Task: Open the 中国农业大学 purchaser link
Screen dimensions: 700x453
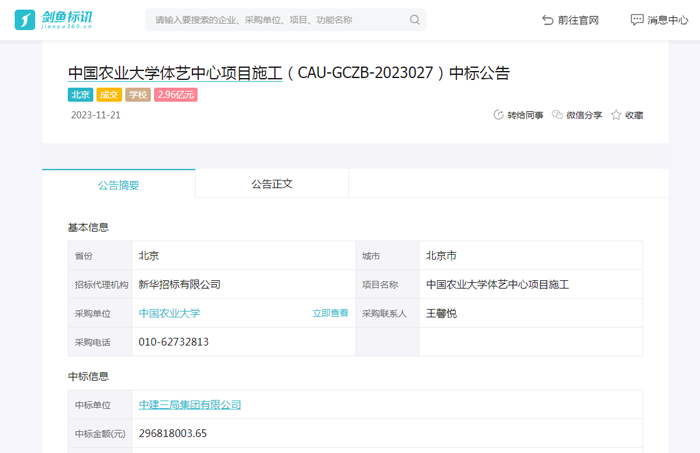Action: [170, 313]
